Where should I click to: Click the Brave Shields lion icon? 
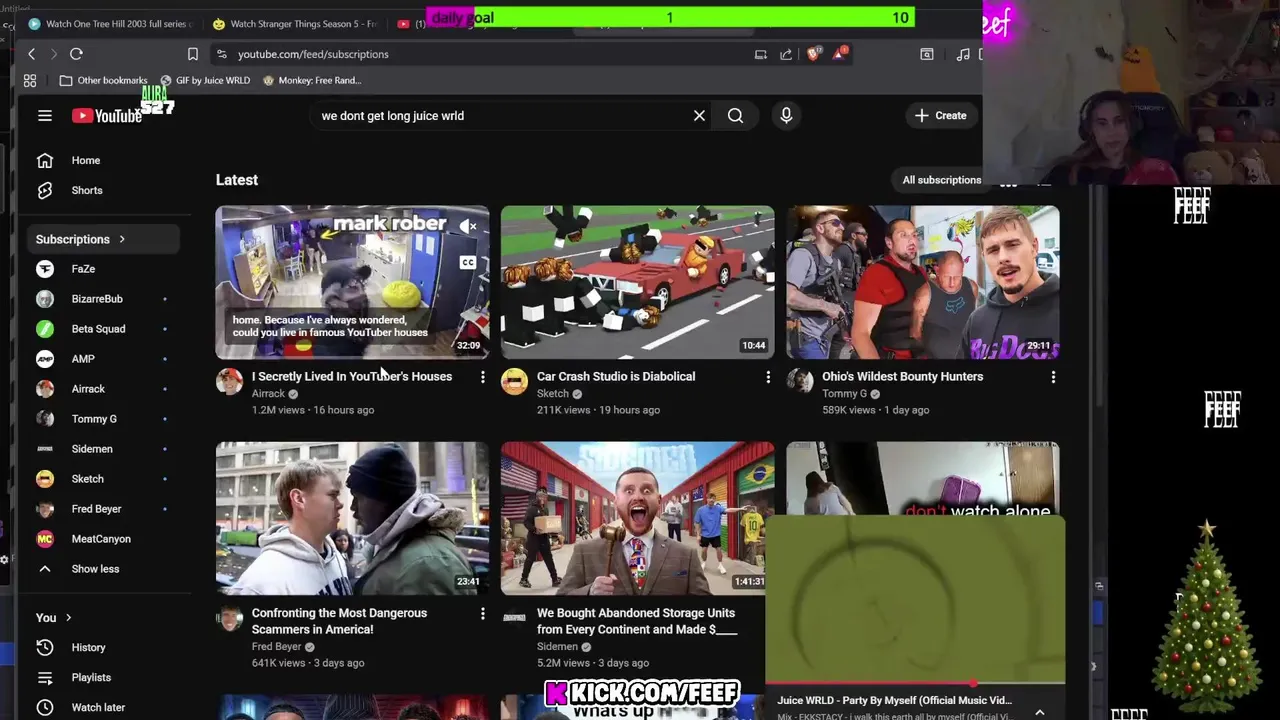coord(813,54)
